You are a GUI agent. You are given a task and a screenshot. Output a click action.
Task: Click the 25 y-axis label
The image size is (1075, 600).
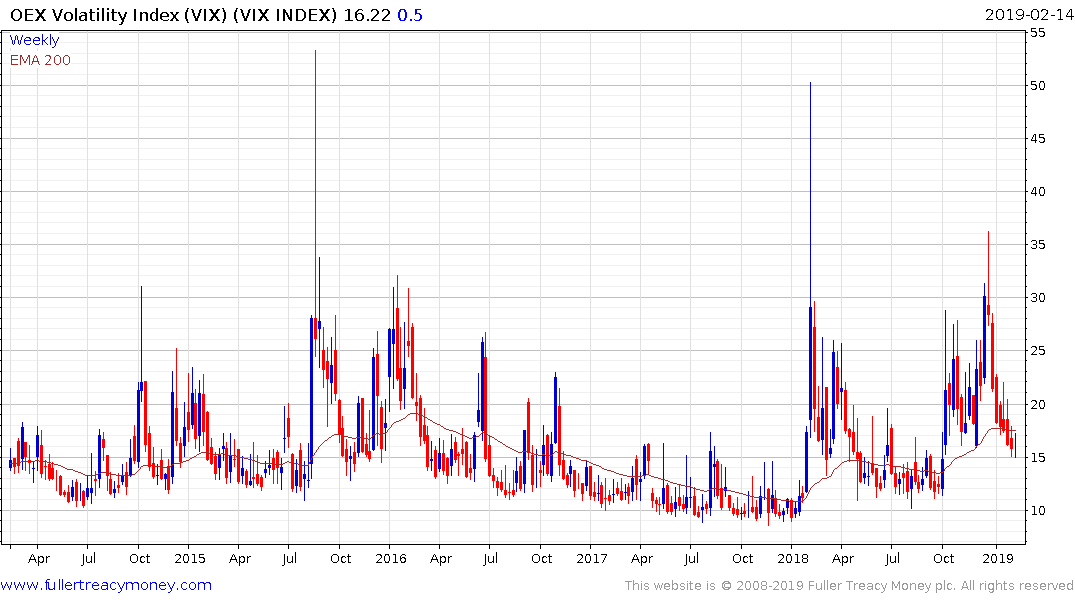pyautogui.click(x=1037, y=351)
